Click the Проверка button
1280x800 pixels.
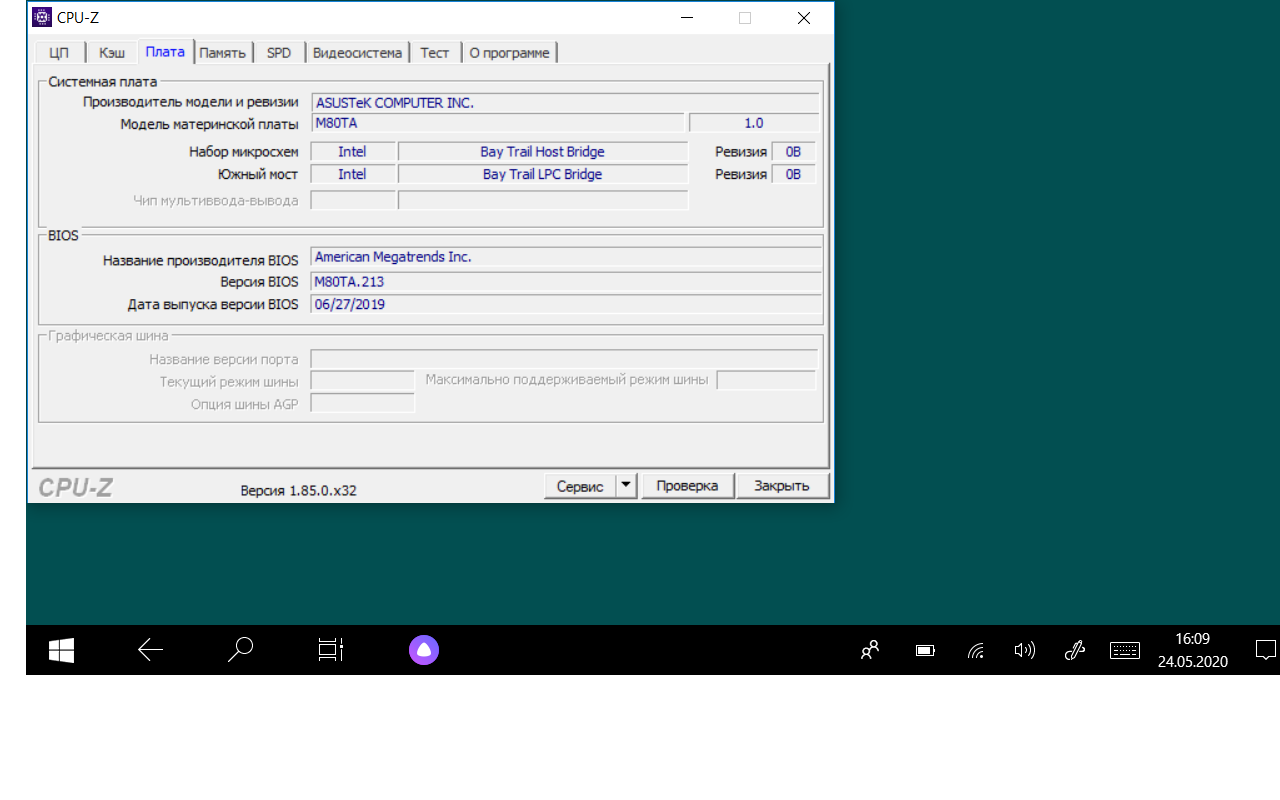(687, 486)
